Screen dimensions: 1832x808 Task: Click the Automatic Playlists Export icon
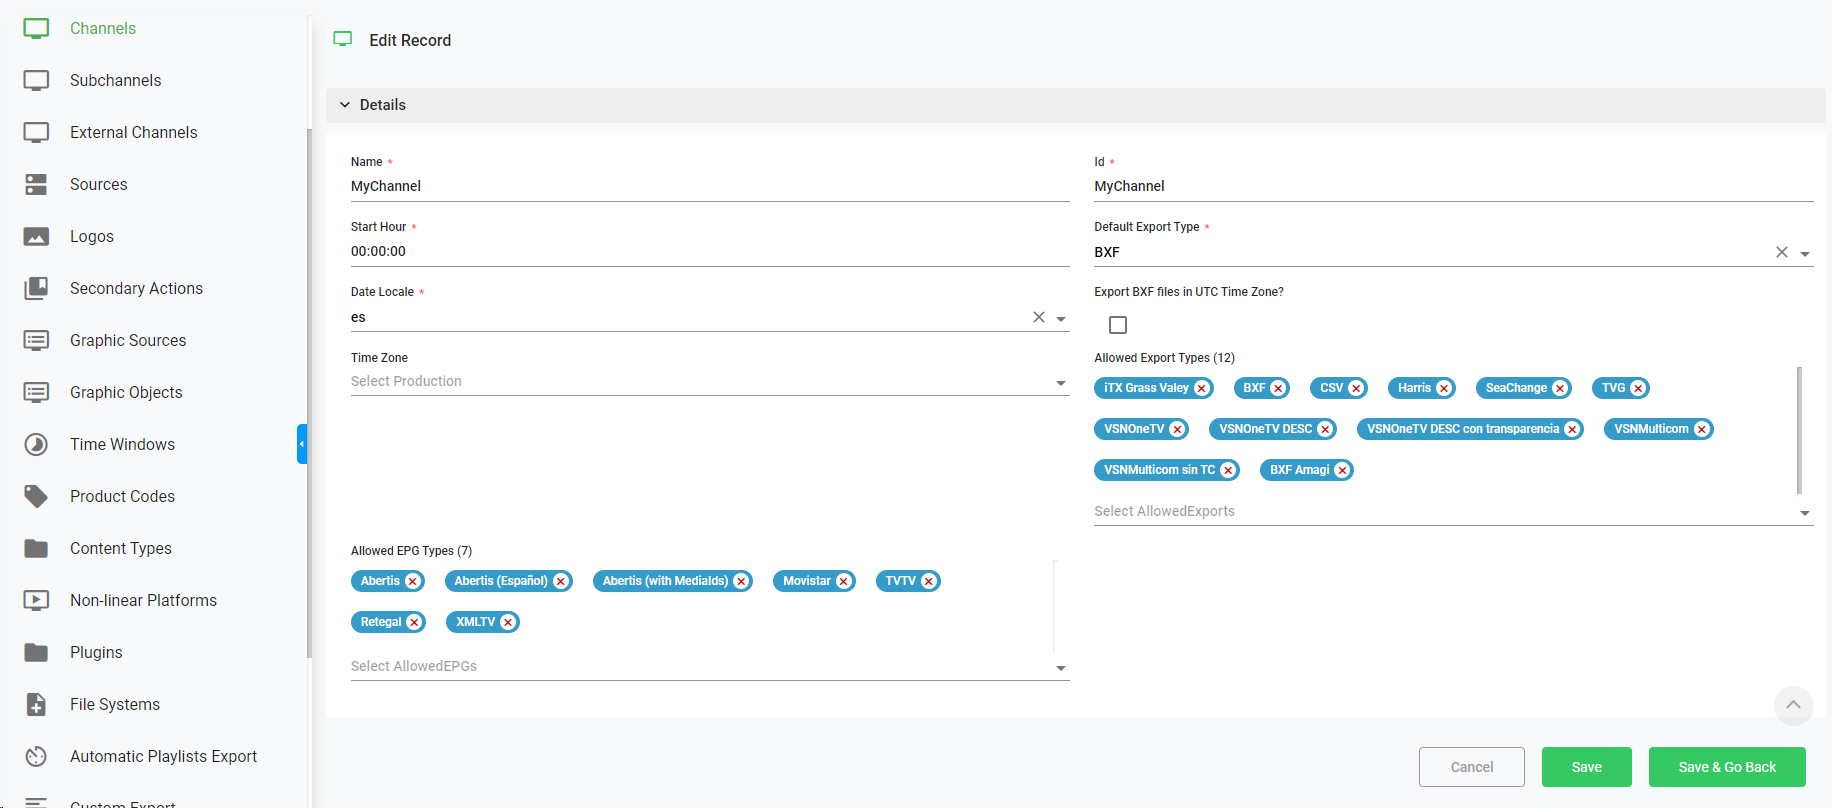36,756
